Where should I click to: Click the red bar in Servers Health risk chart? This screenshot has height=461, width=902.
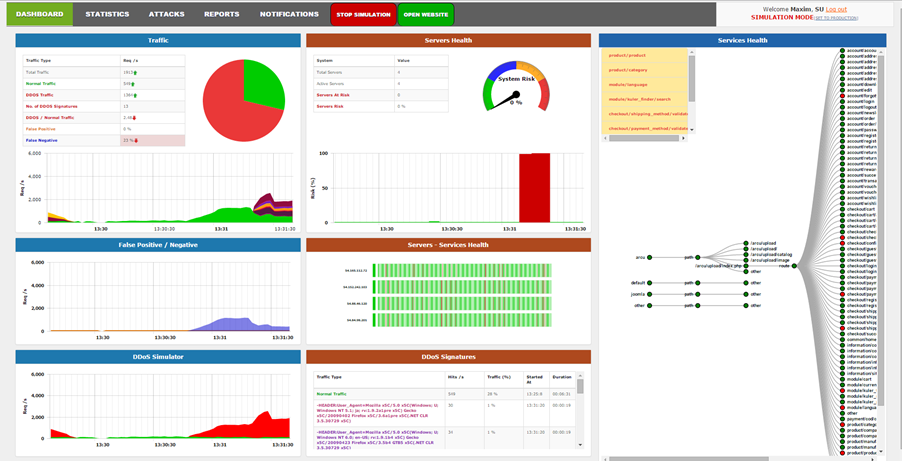pos(534,187)
